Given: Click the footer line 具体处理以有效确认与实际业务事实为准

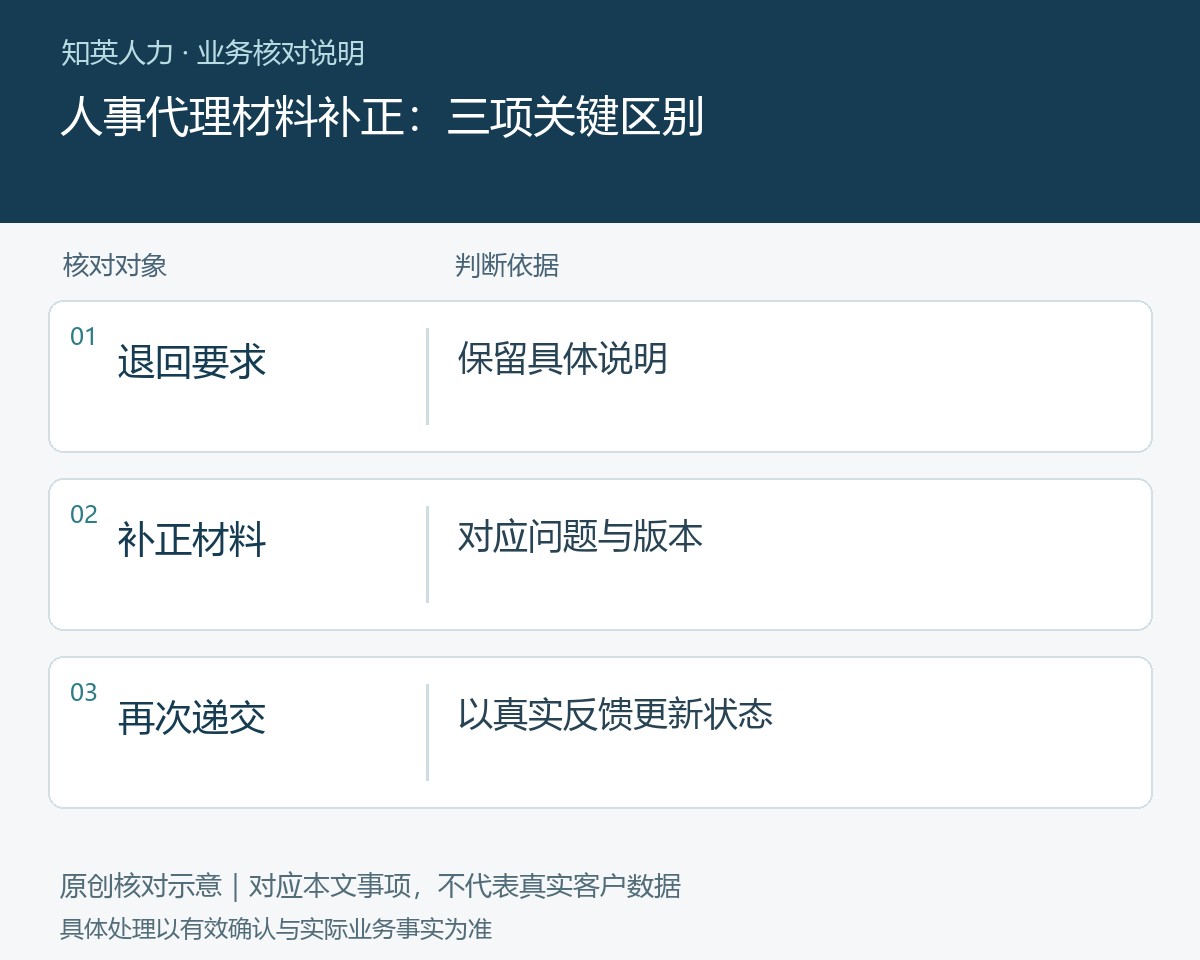Looking at the screenshot, I should click(x=276, y=929).
